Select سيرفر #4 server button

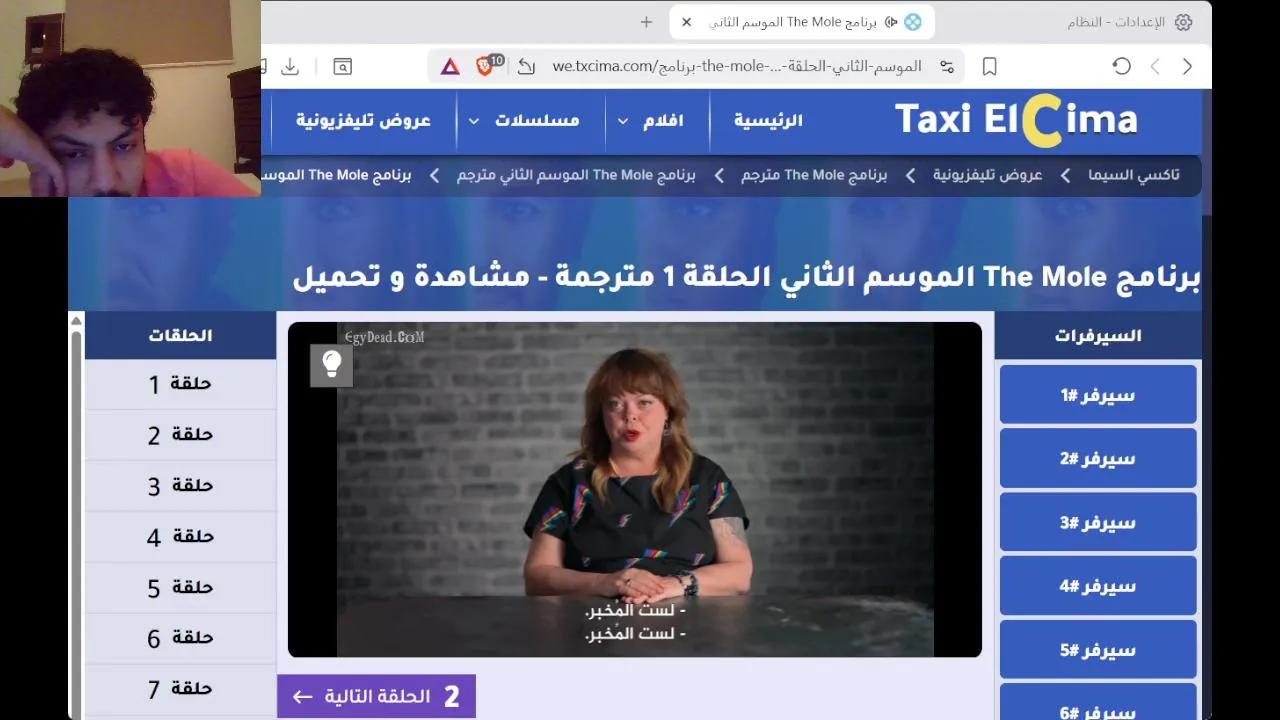(x=1098, y=587)
